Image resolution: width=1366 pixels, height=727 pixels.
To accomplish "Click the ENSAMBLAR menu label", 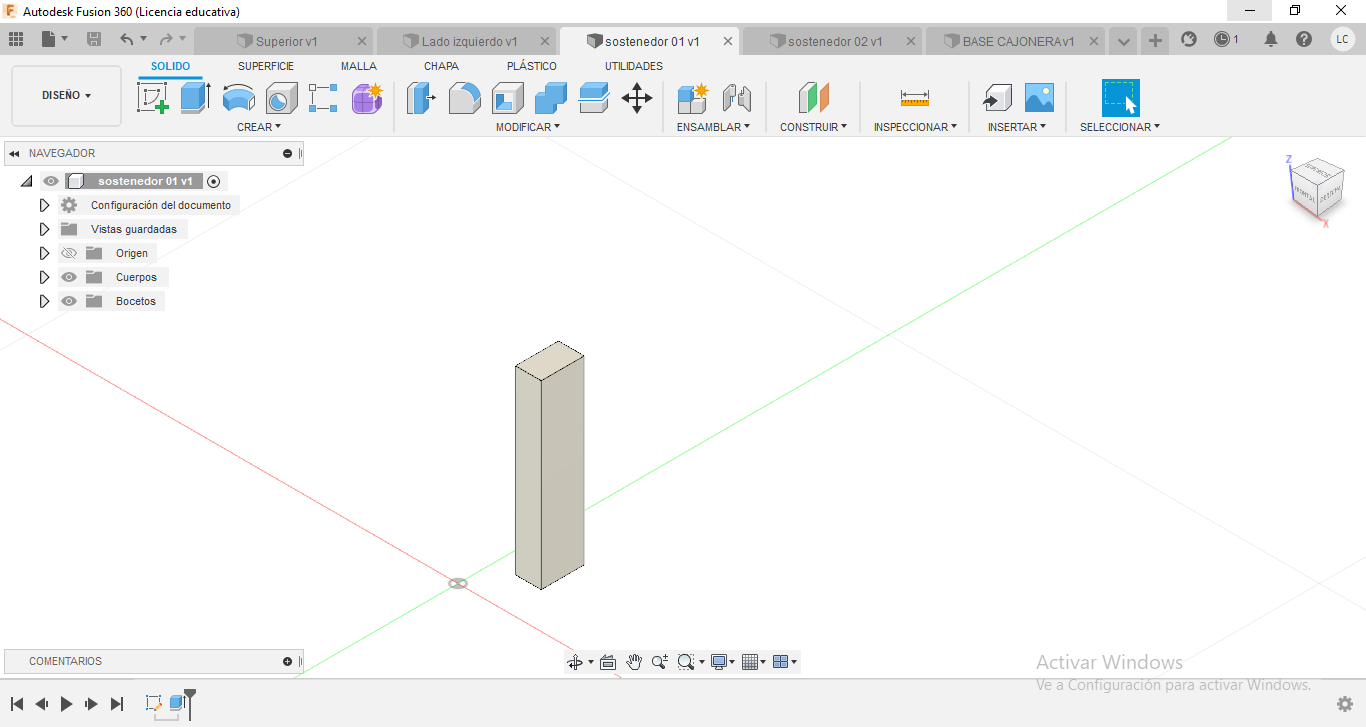I will (713, 127).
